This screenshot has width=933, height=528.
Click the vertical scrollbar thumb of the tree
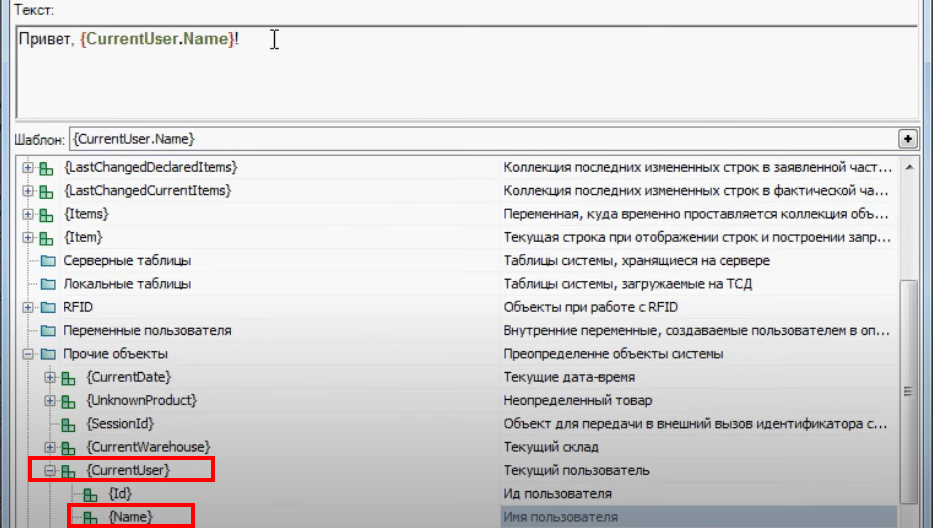pos(909,391)
